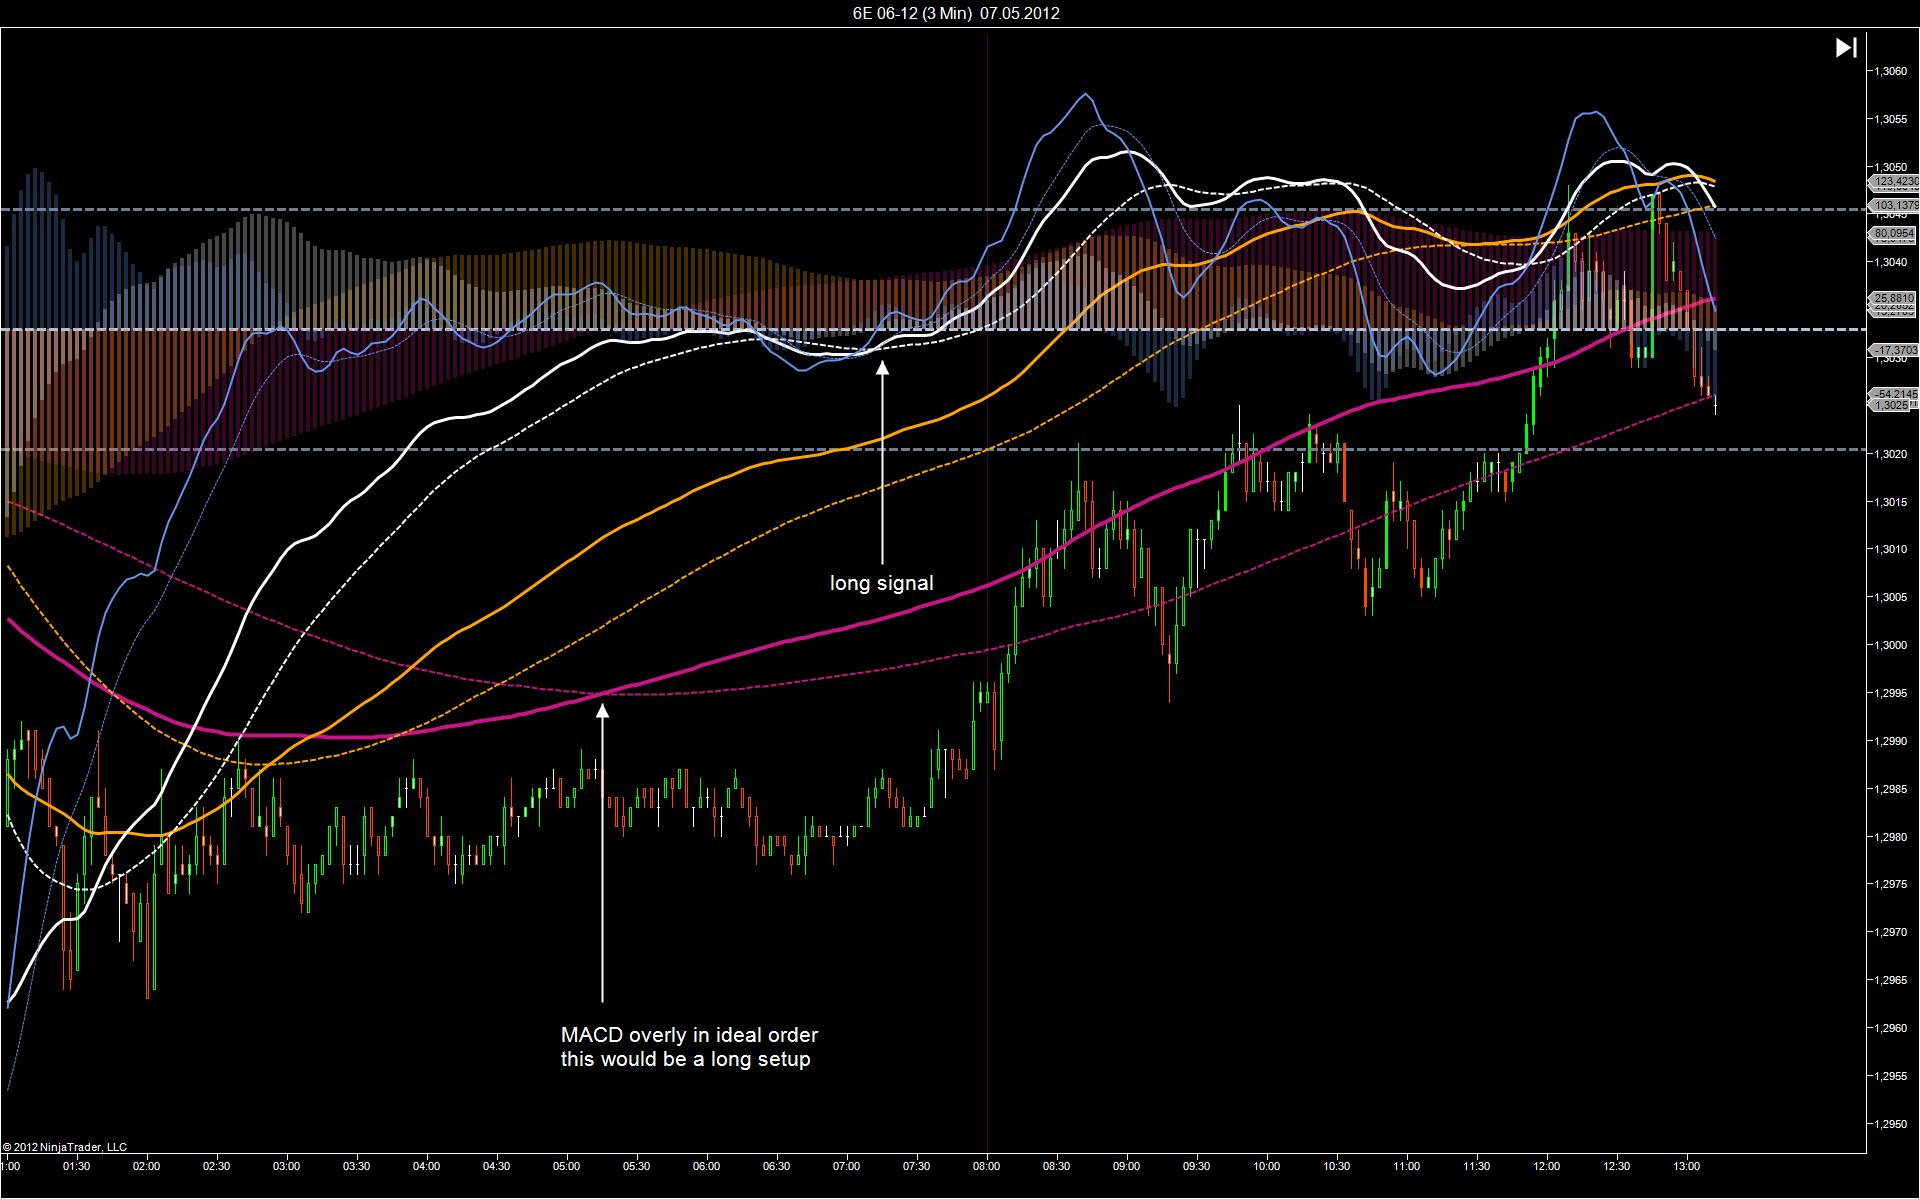Click the 80,0954 indicator value marker
The height and width of the screenshot is (1199, 1920).
(1894, 234)
